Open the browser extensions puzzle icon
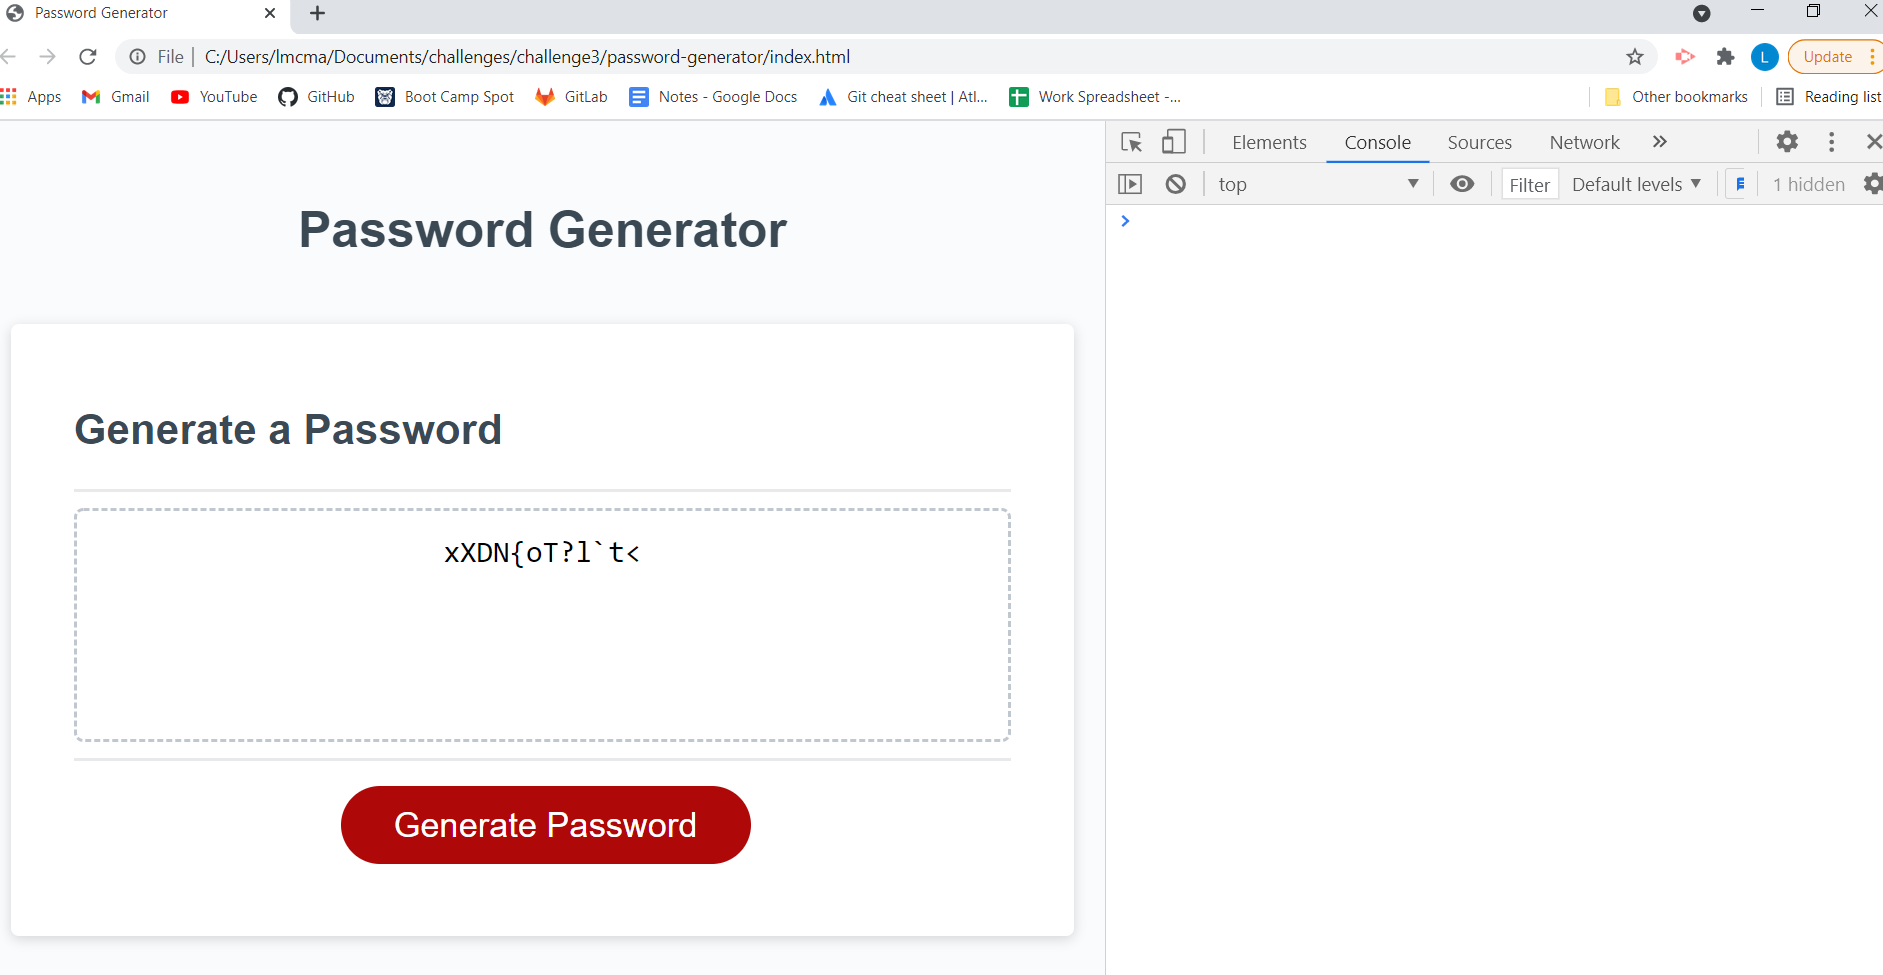 [x=1726, y=57]
